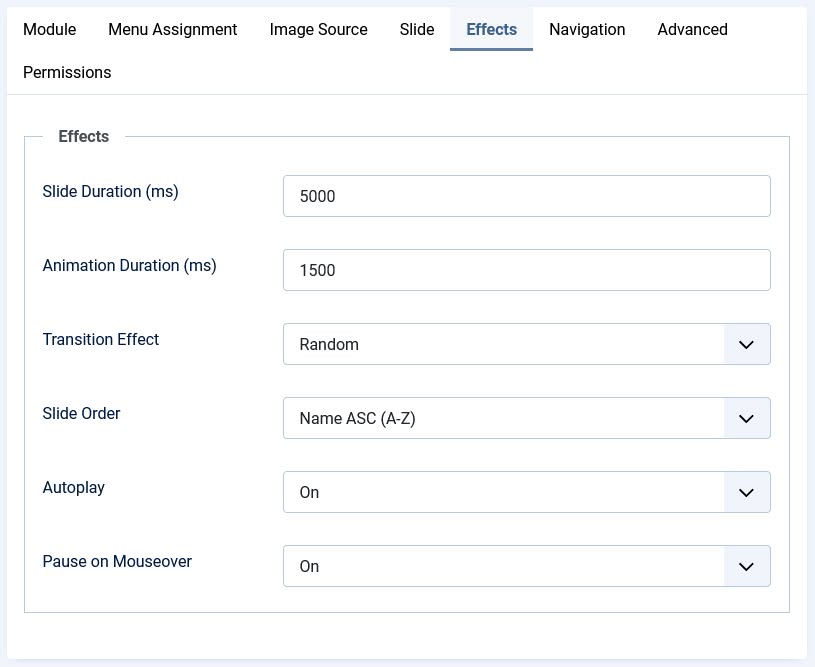Open the Permissions tab

pos(67,72)
